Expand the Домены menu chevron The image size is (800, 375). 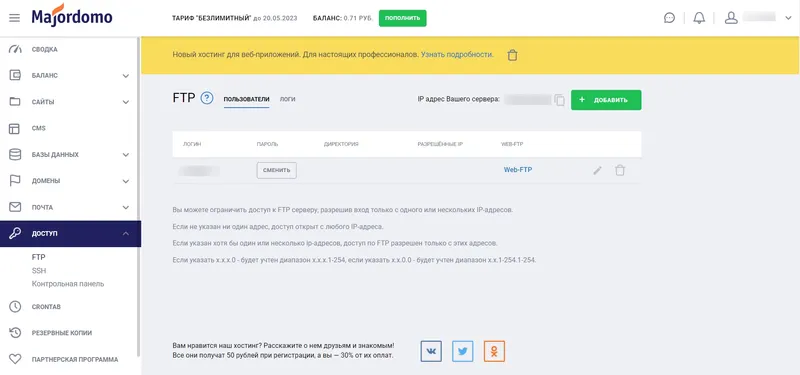click(x=126, y=181)
